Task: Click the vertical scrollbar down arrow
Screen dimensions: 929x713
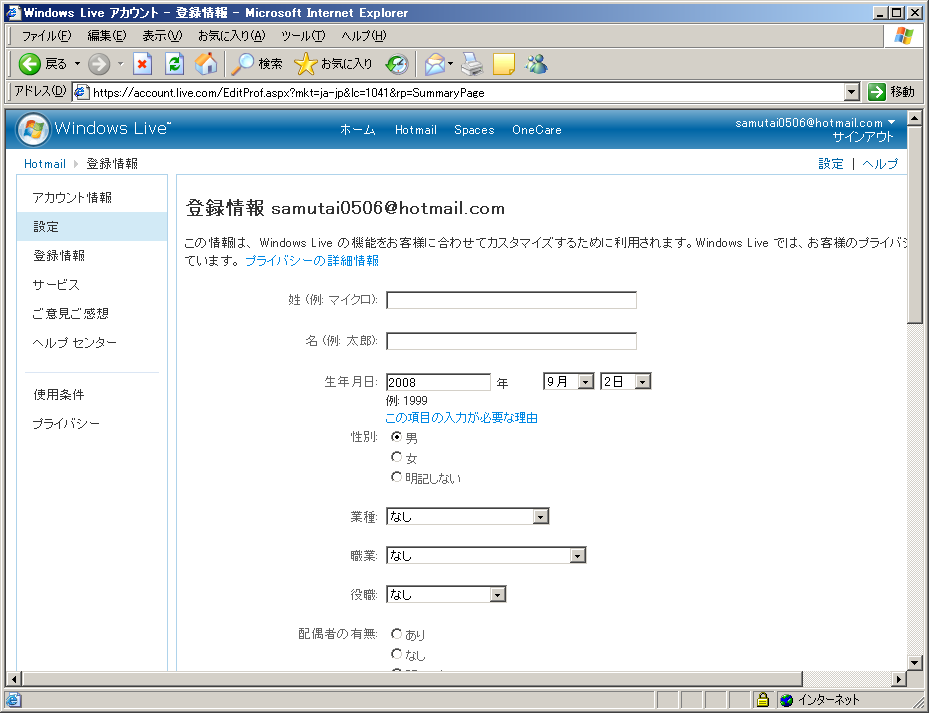Action: click(x=915, y=663)
